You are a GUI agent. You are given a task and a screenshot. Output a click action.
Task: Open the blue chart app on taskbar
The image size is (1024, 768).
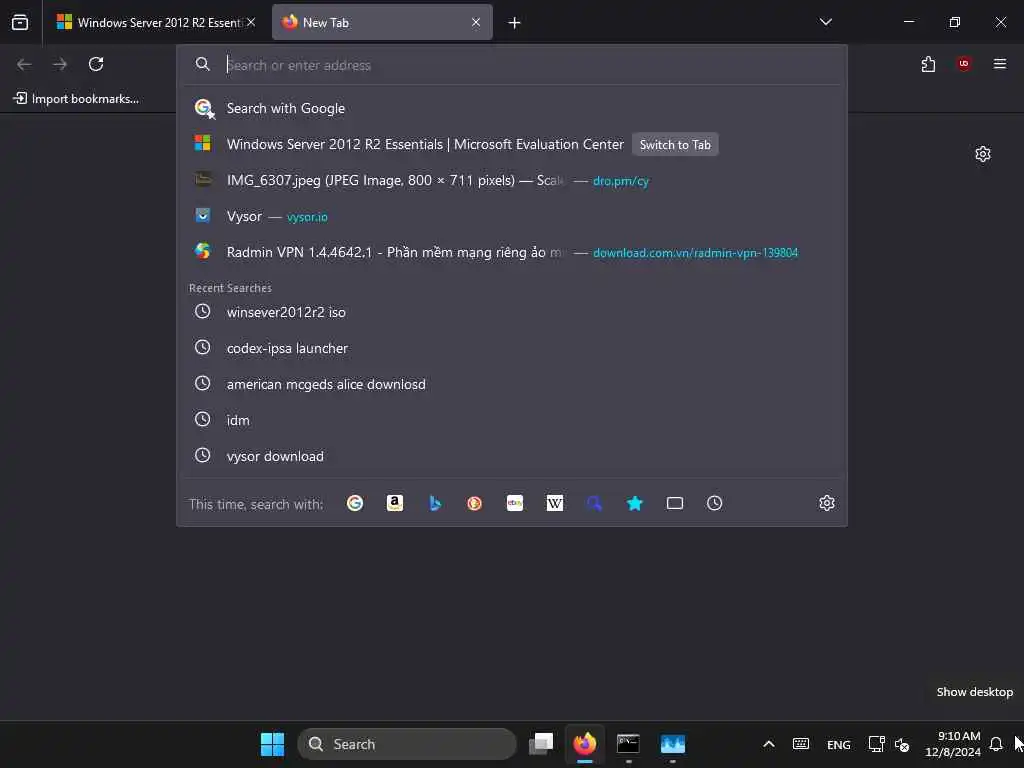(673, 744)
